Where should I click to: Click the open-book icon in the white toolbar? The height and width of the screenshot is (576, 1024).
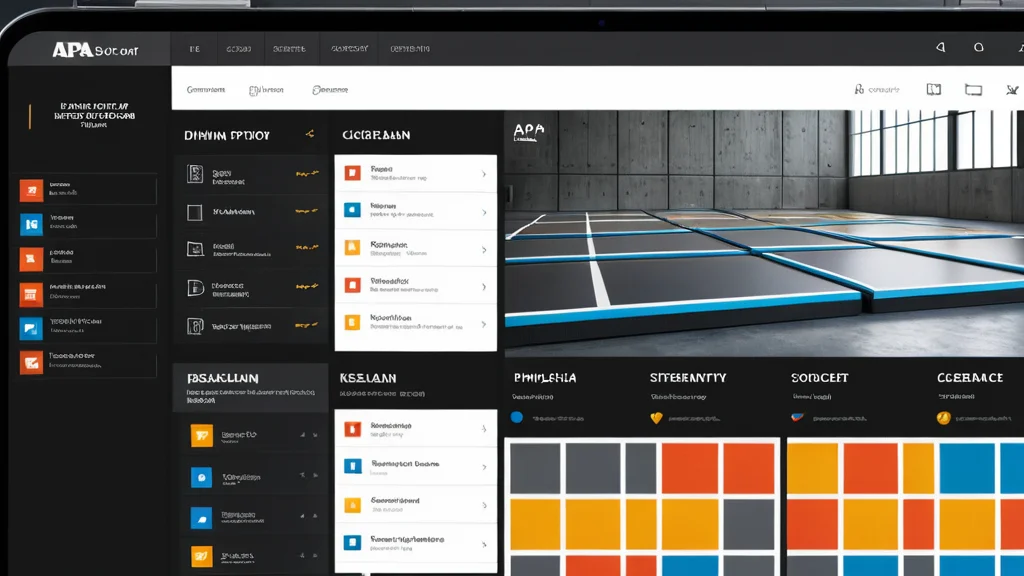tap(934, 89)
